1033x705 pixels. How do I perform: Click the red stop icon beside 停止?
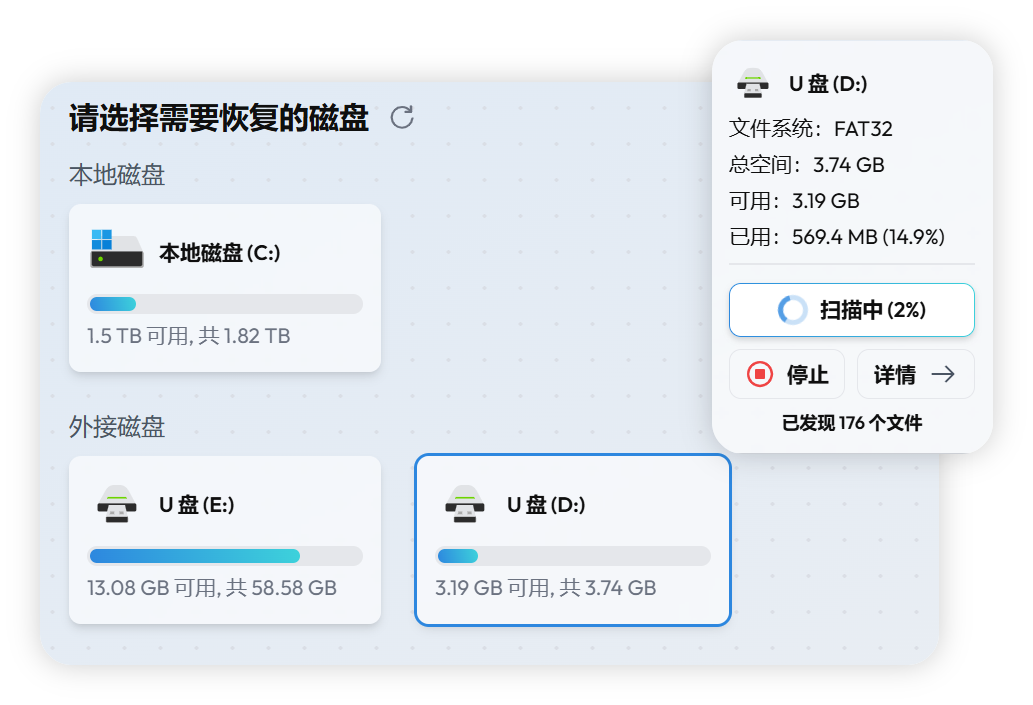(x=761, y=374)
